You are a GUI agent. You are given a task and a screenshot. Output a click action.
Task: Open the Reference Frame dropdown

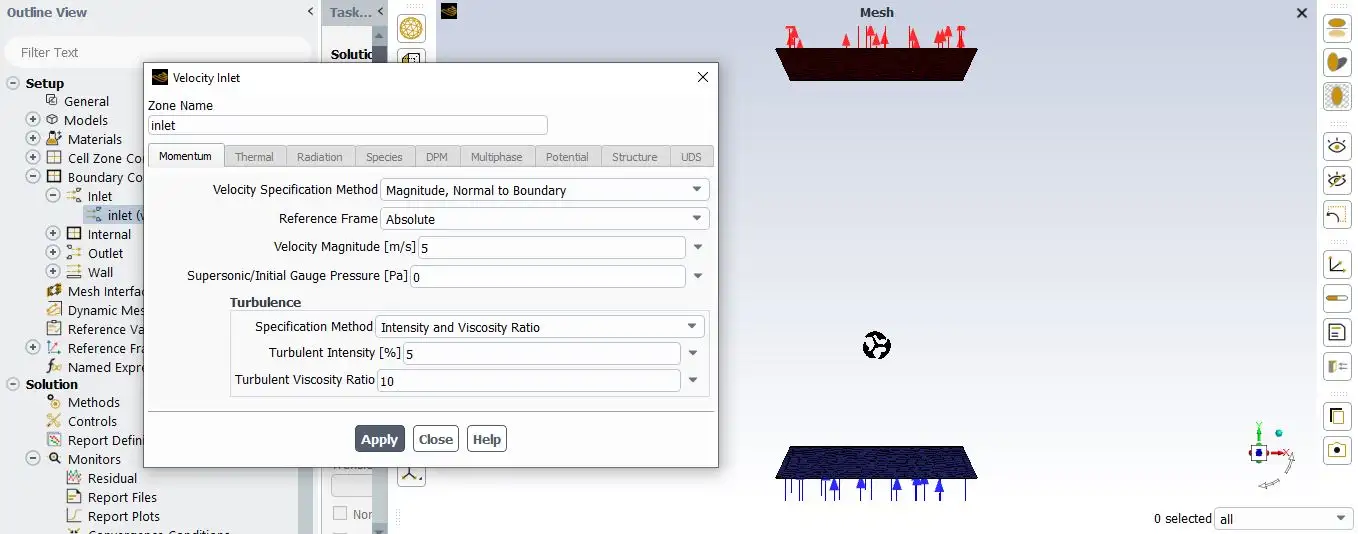tap(545, 219)
